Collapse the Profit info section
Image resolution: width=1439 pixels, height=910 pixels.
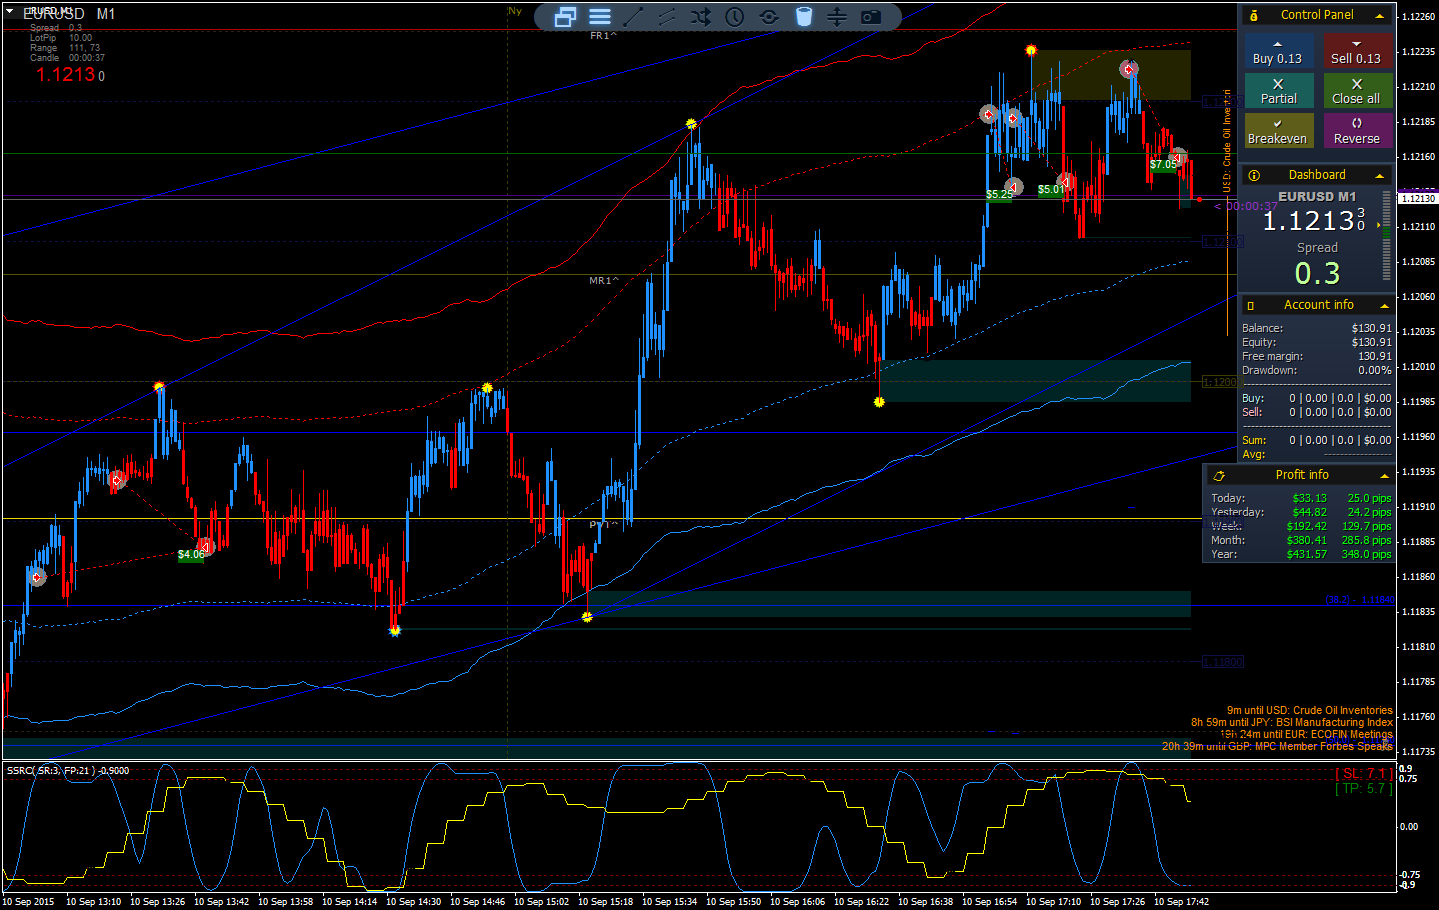coord(1384,476)
